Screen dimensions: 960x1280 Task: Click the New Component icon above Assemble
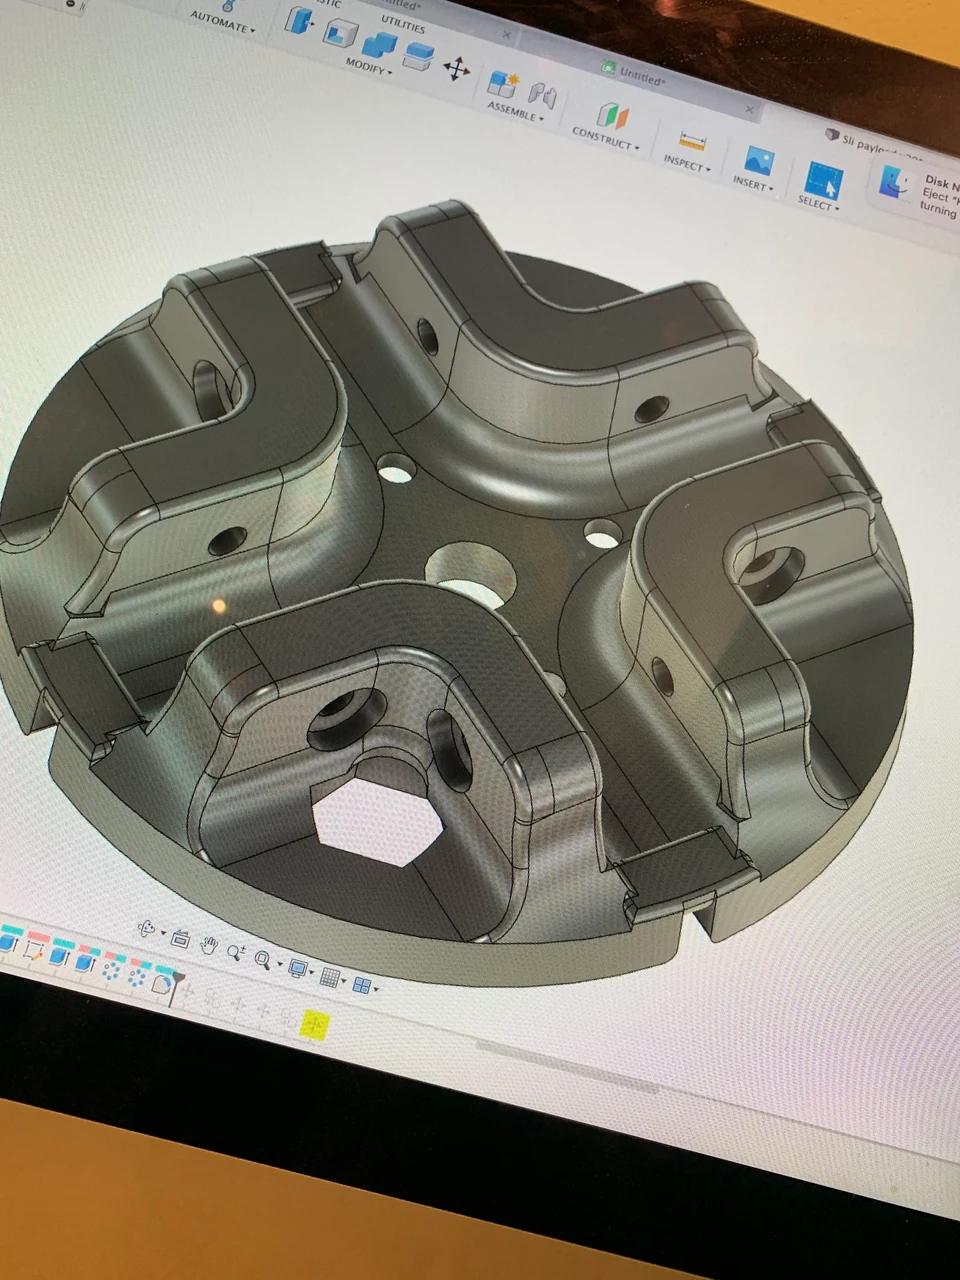[503, 83]
